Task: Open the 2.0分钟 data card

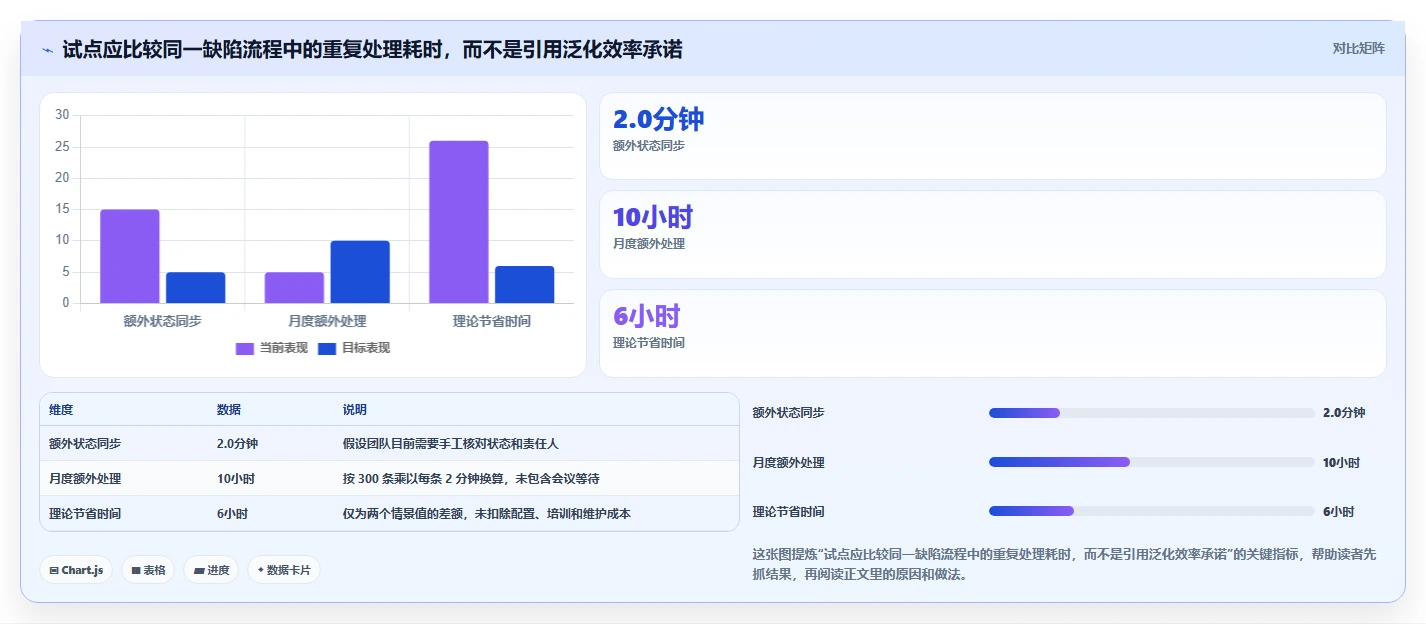Action: point(992,136)
